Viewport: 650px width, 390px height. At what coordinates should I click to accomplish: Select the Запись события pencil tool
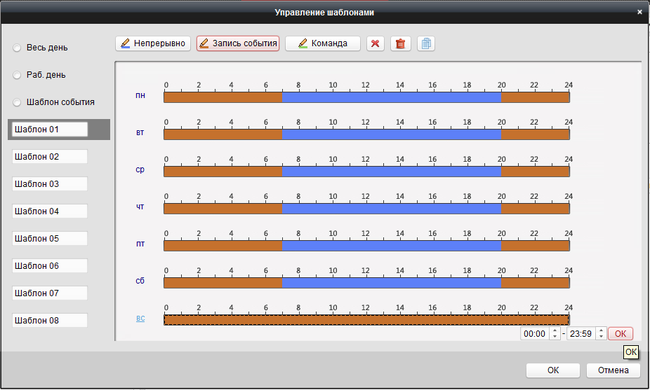(x=238, y=43)
